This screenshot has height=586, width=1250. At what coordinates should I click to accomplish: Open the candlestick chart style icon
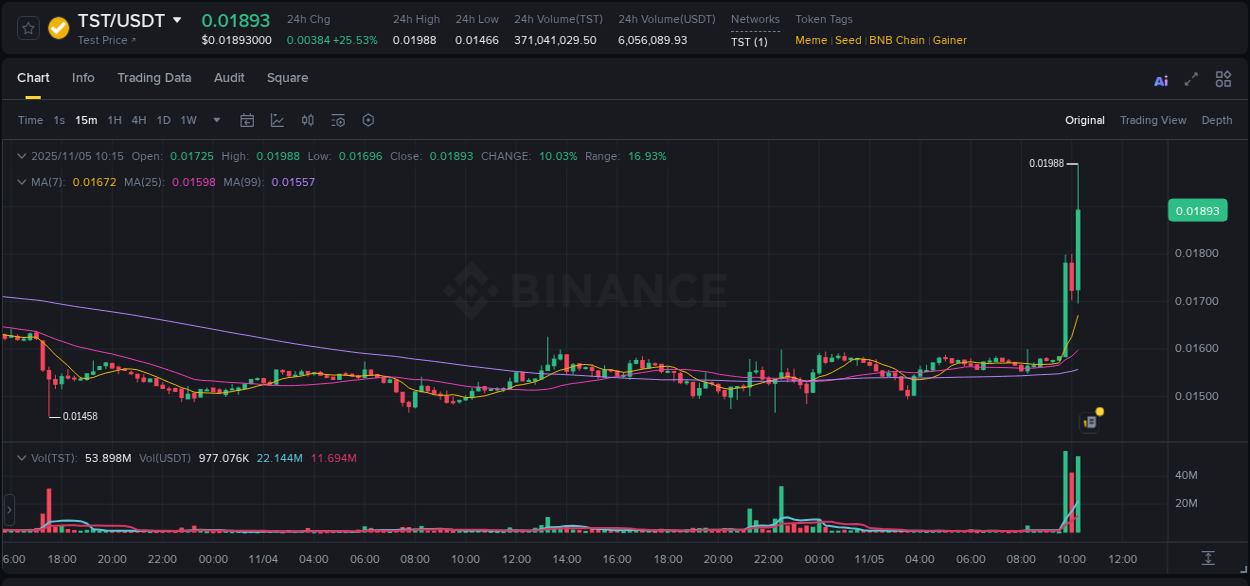(x=308, y=120)
